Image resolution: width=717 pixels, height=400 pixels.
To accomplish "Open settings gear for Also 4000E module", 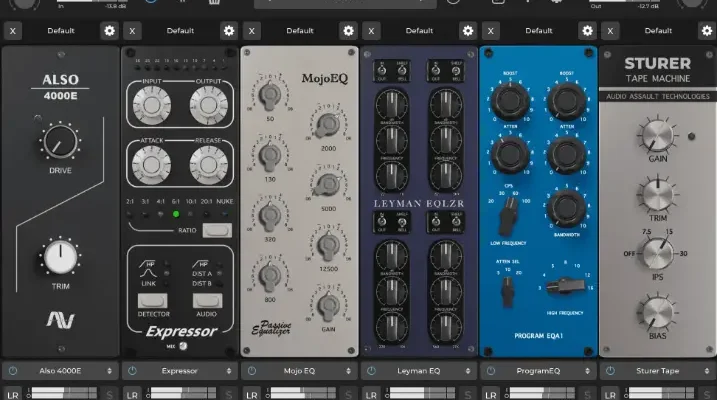I will point(109,31).
